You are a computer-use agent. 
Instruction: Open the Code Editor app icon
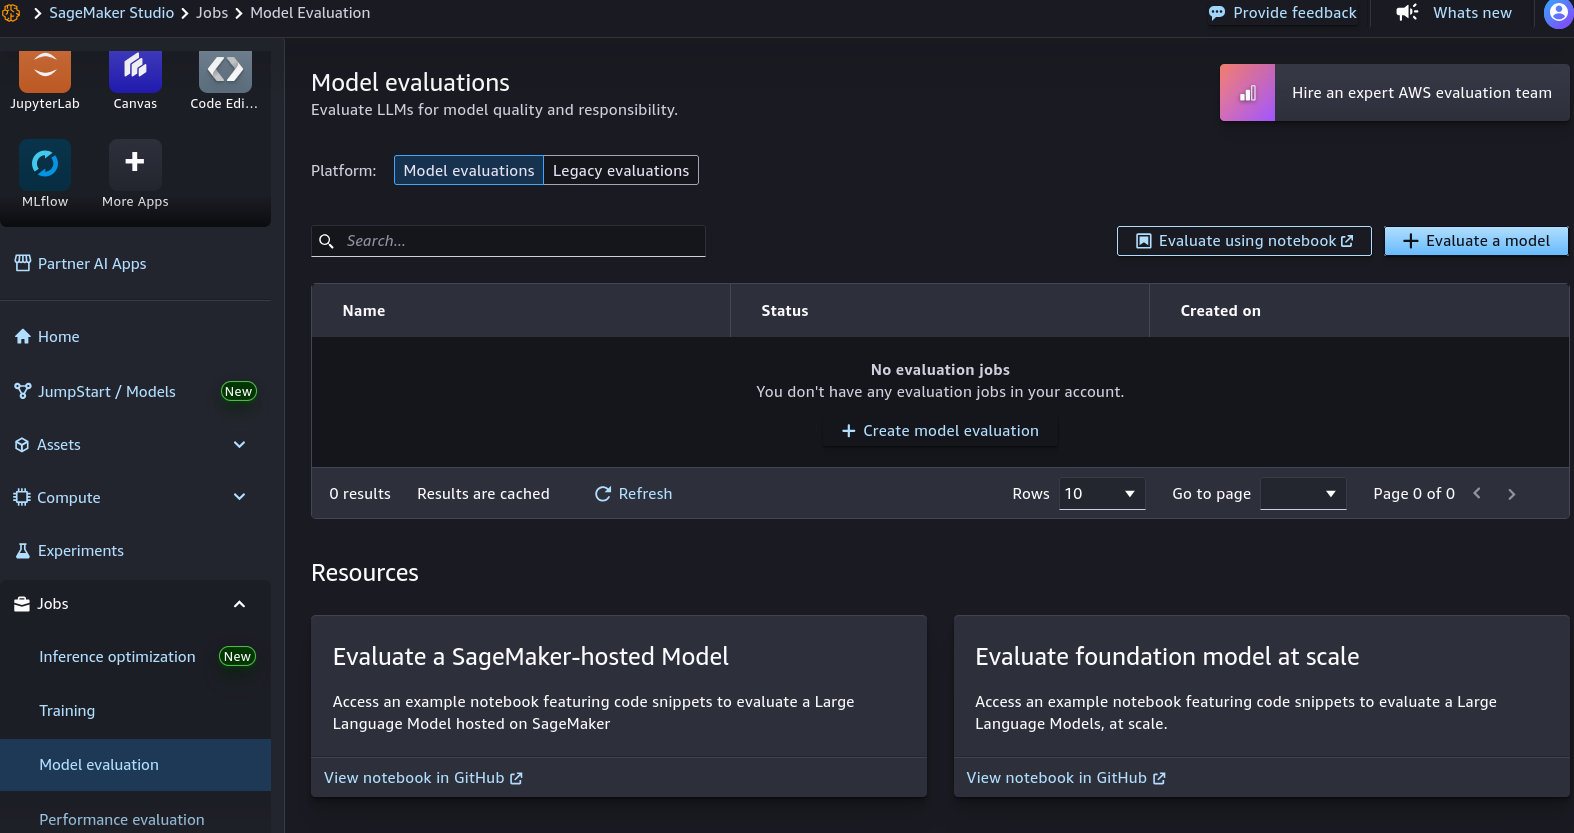225,68
